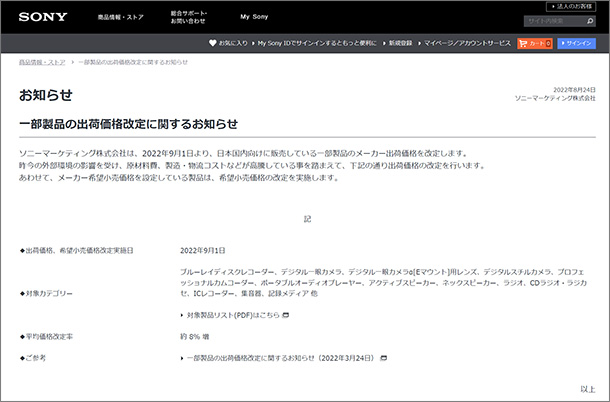The height and width of the screenshot is (402, 610).
Task: Click the ◆対象カテゴリー label
Action: point(46,293)
